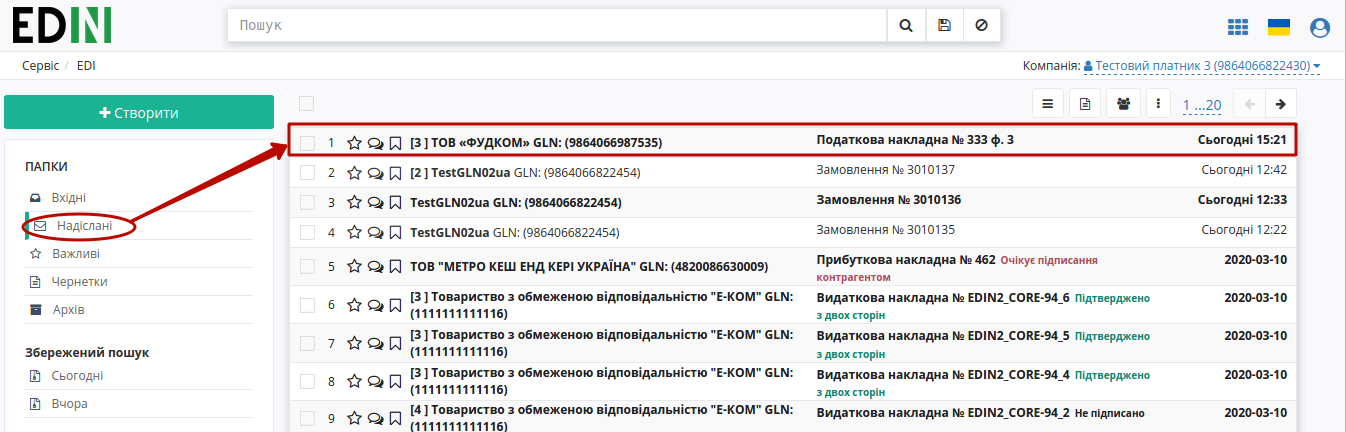The width and height of the screenshot is (1346, 432).
Task: Open comments for row 3 Замовлення № 3010136
Action: pos(375,202)
